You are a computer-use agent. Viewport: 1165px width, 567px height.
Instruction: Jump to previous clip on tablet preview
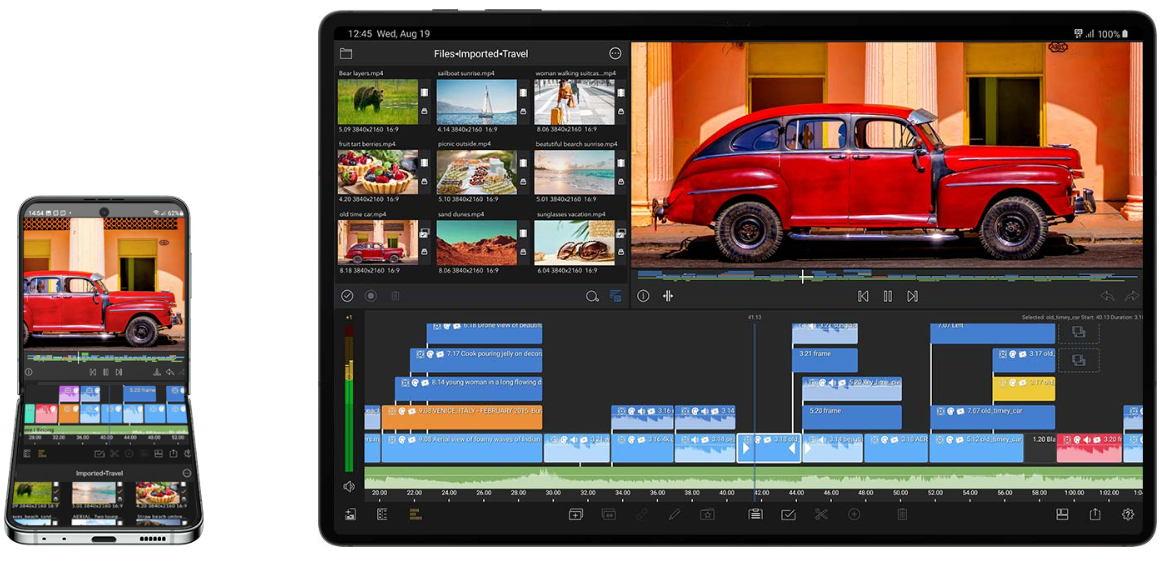tap(863, 296)
